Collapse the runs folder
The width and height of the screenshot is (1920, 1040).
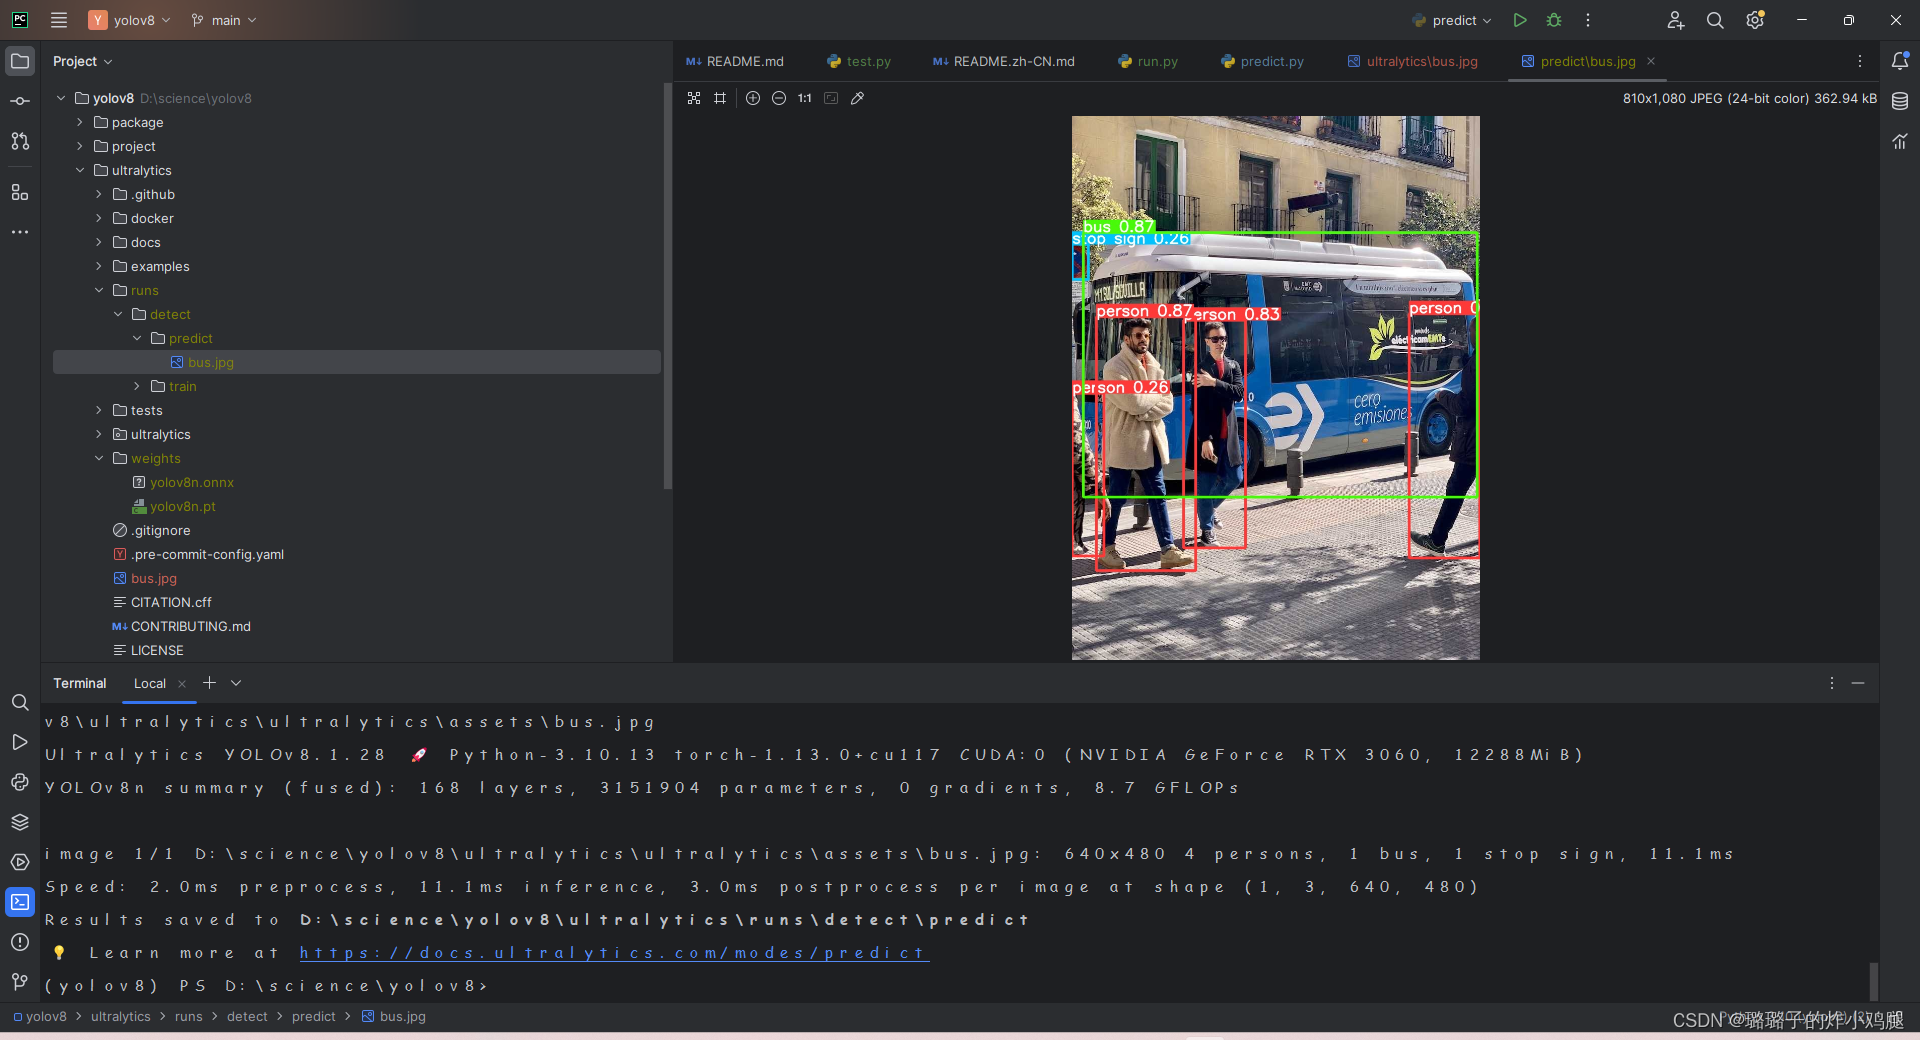coord(99,290)
